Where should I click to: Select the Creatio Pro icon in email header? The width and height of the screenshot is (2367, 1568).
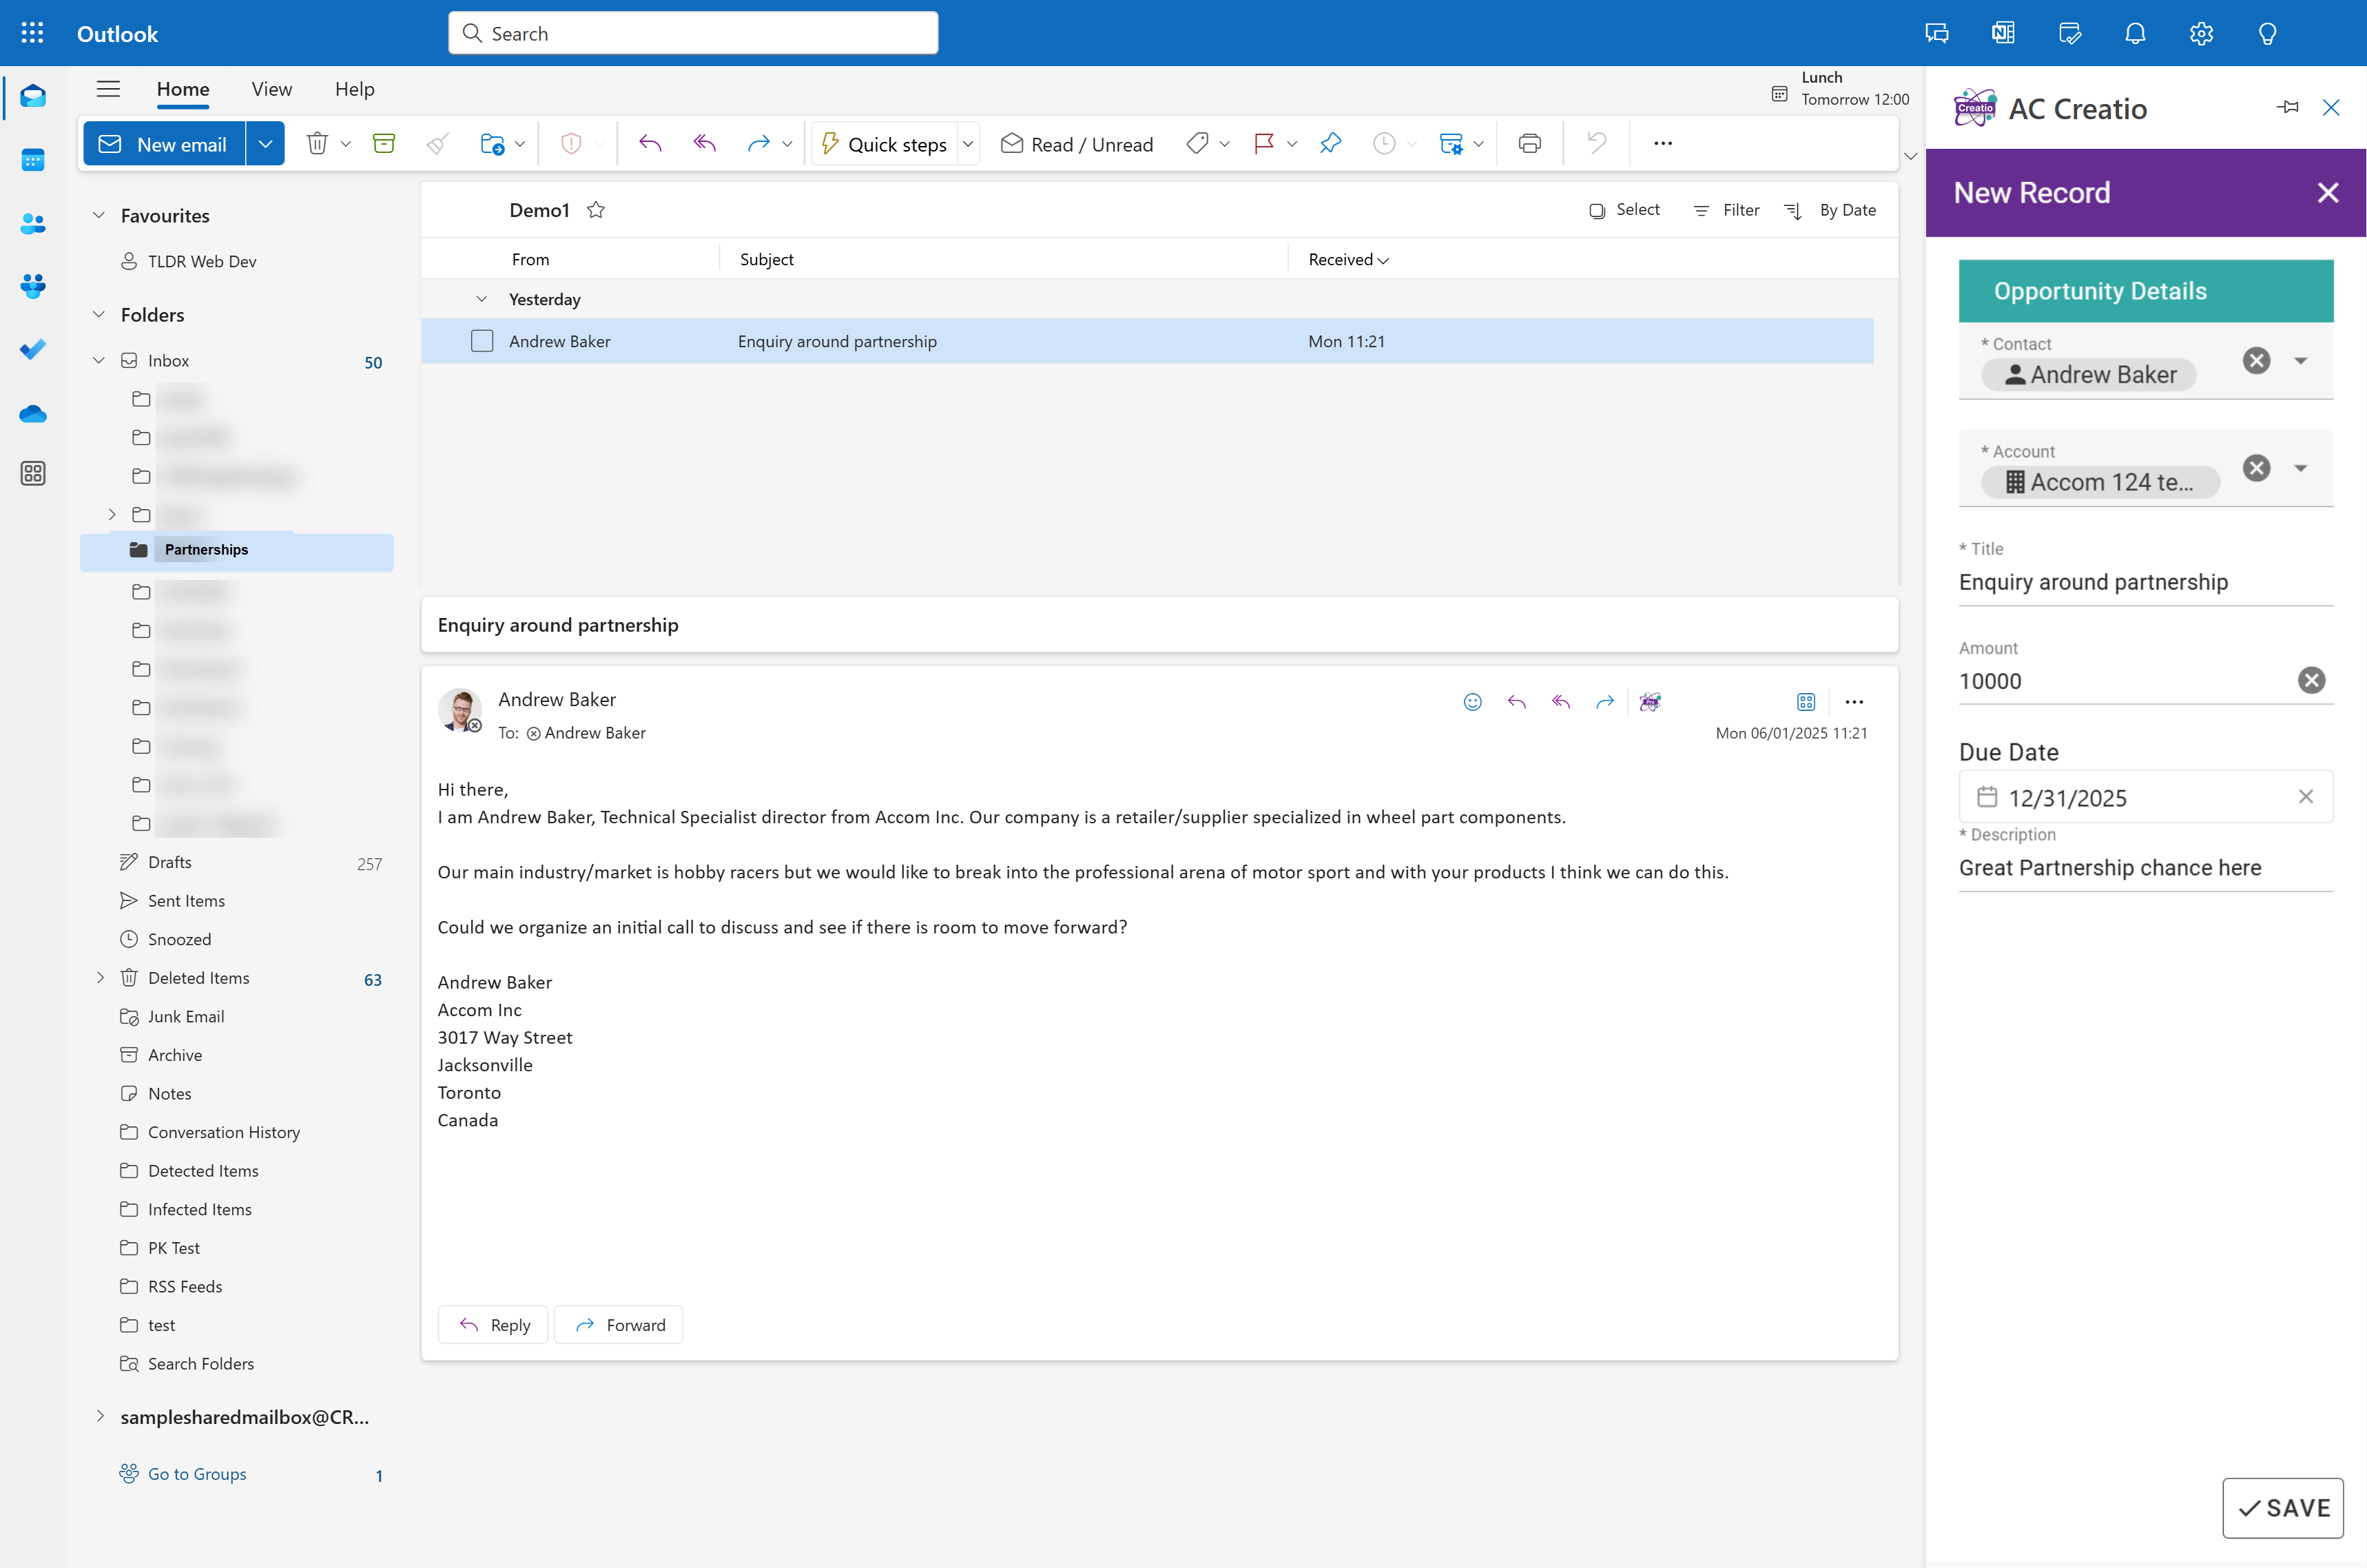pos(1650,701)
